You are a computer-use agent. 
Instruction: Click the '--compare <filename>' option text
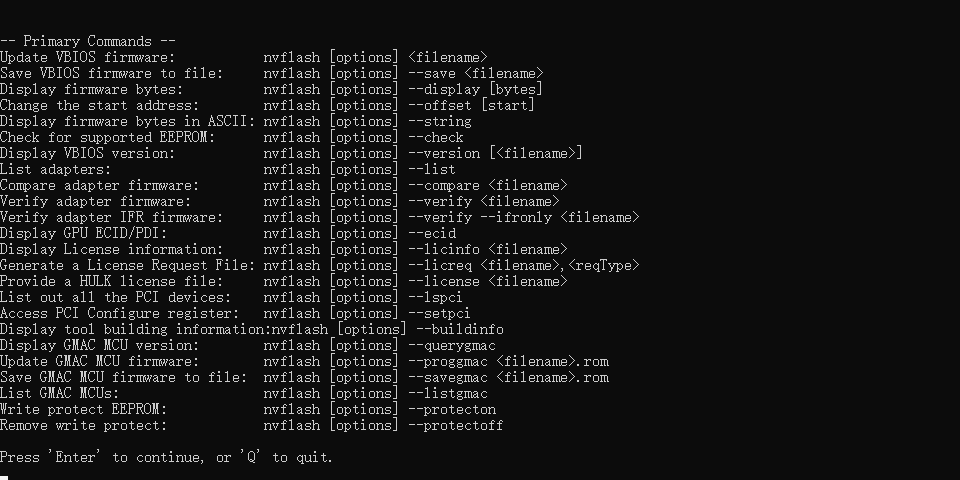487,185
